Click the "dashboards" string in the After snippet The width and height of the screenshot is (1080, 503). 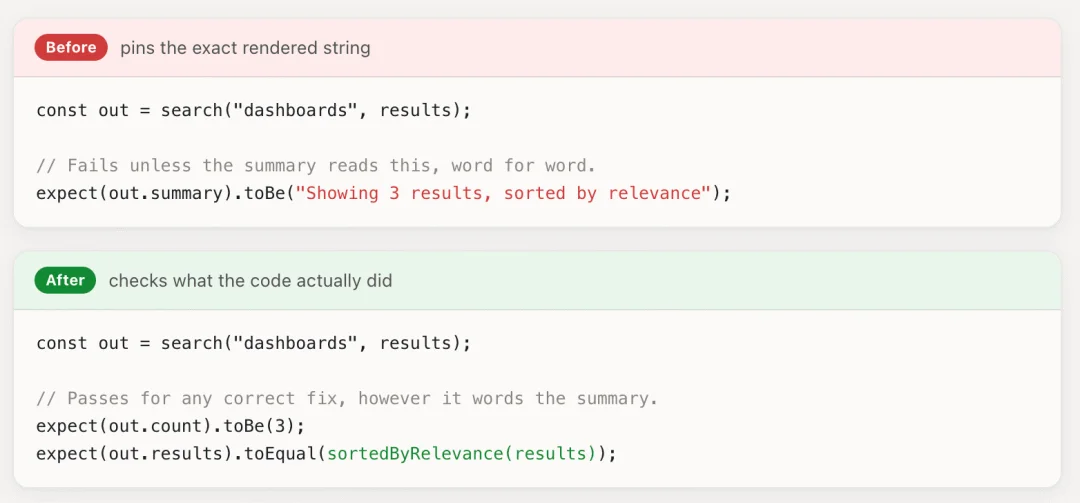point(295,343)
